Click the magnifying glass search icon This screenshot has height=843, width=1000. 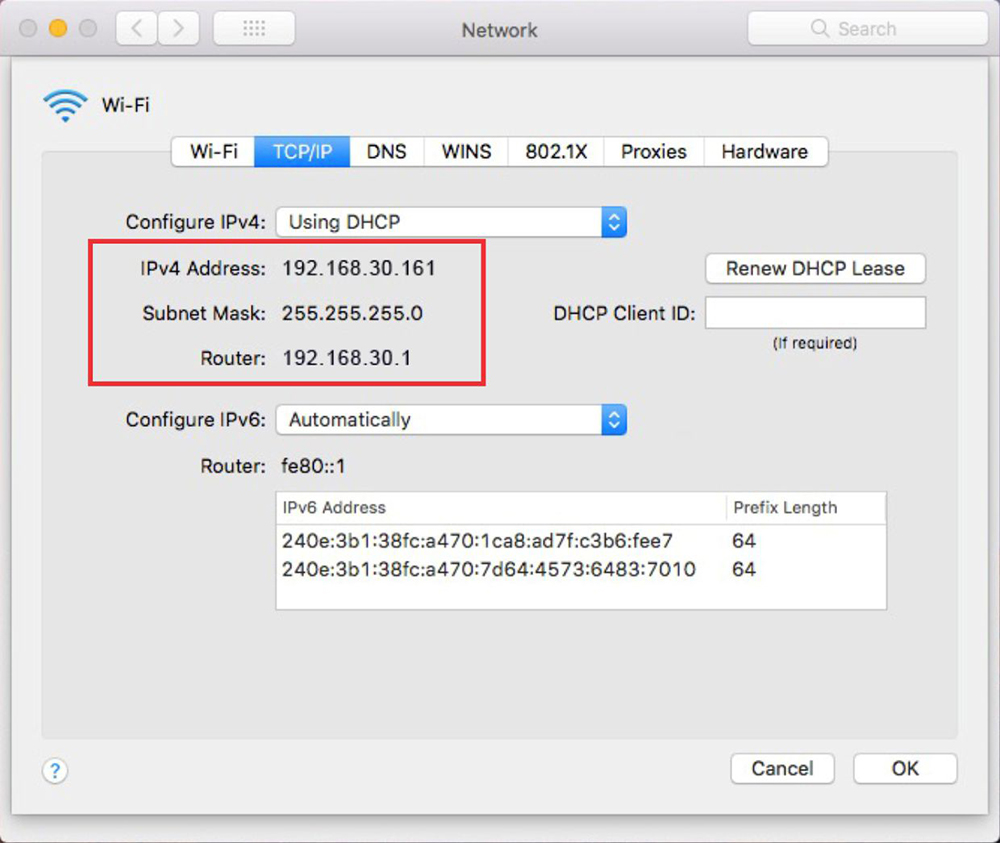click(820, 29)
